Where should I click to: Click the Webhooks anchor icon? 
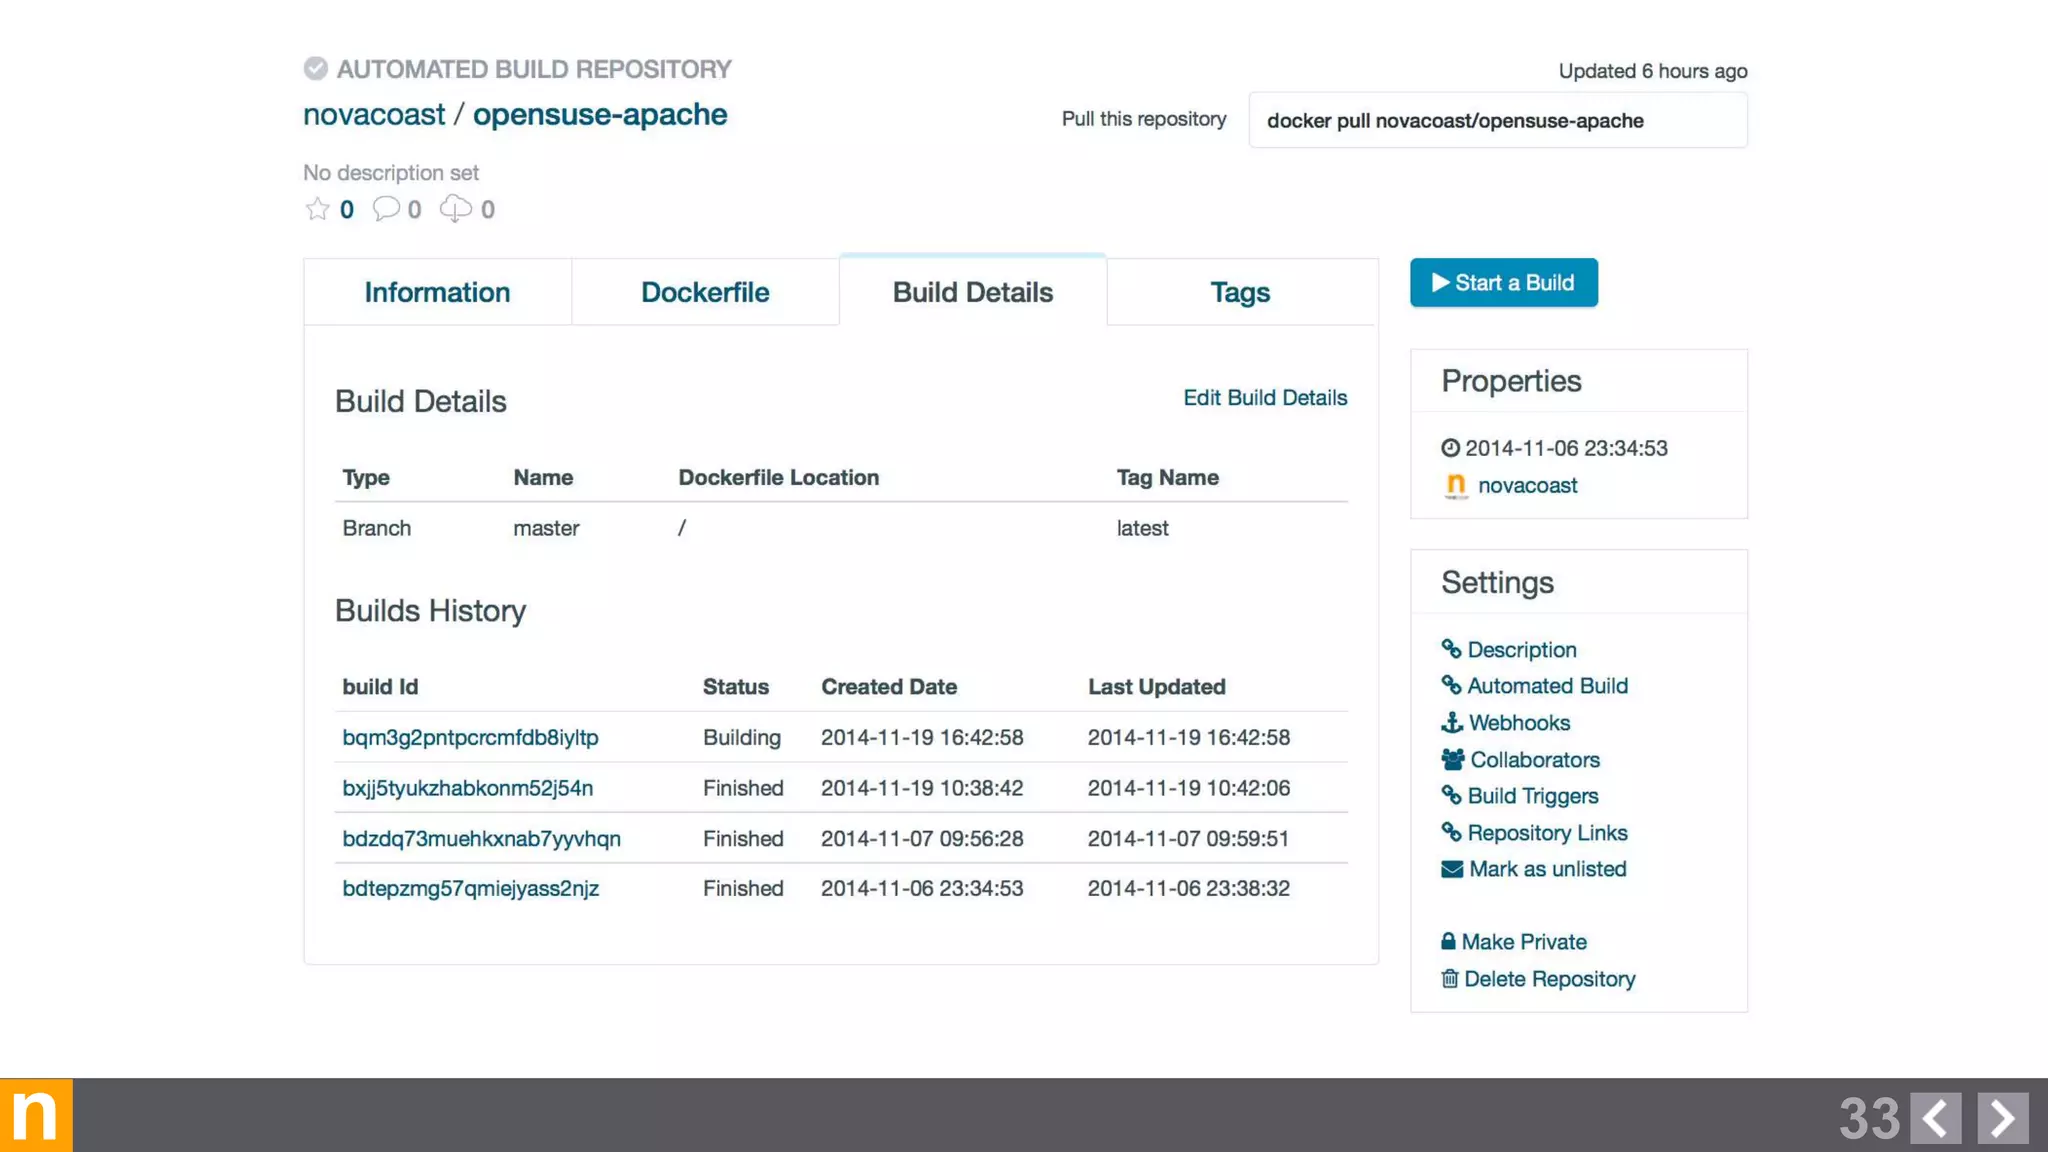pyautogui.click(x=1451, y=723)
